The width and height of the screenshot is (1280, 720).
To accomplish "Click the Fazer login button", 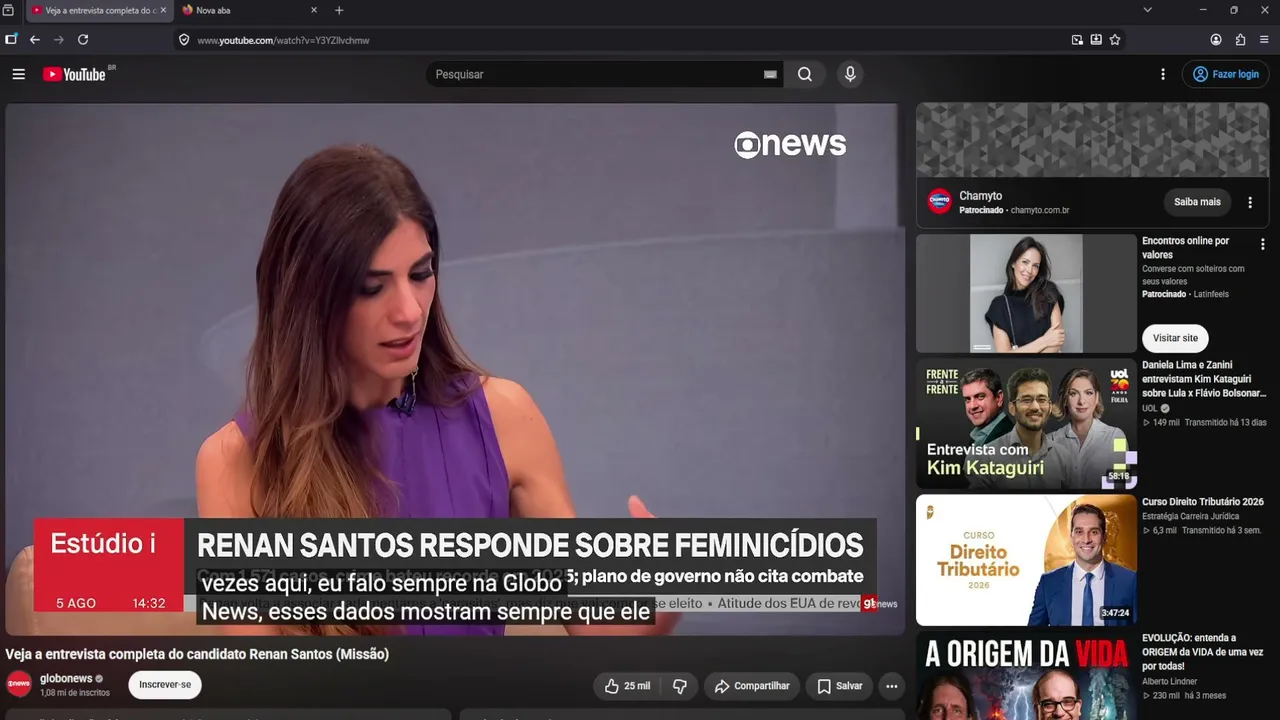I will coord(1227,74).
